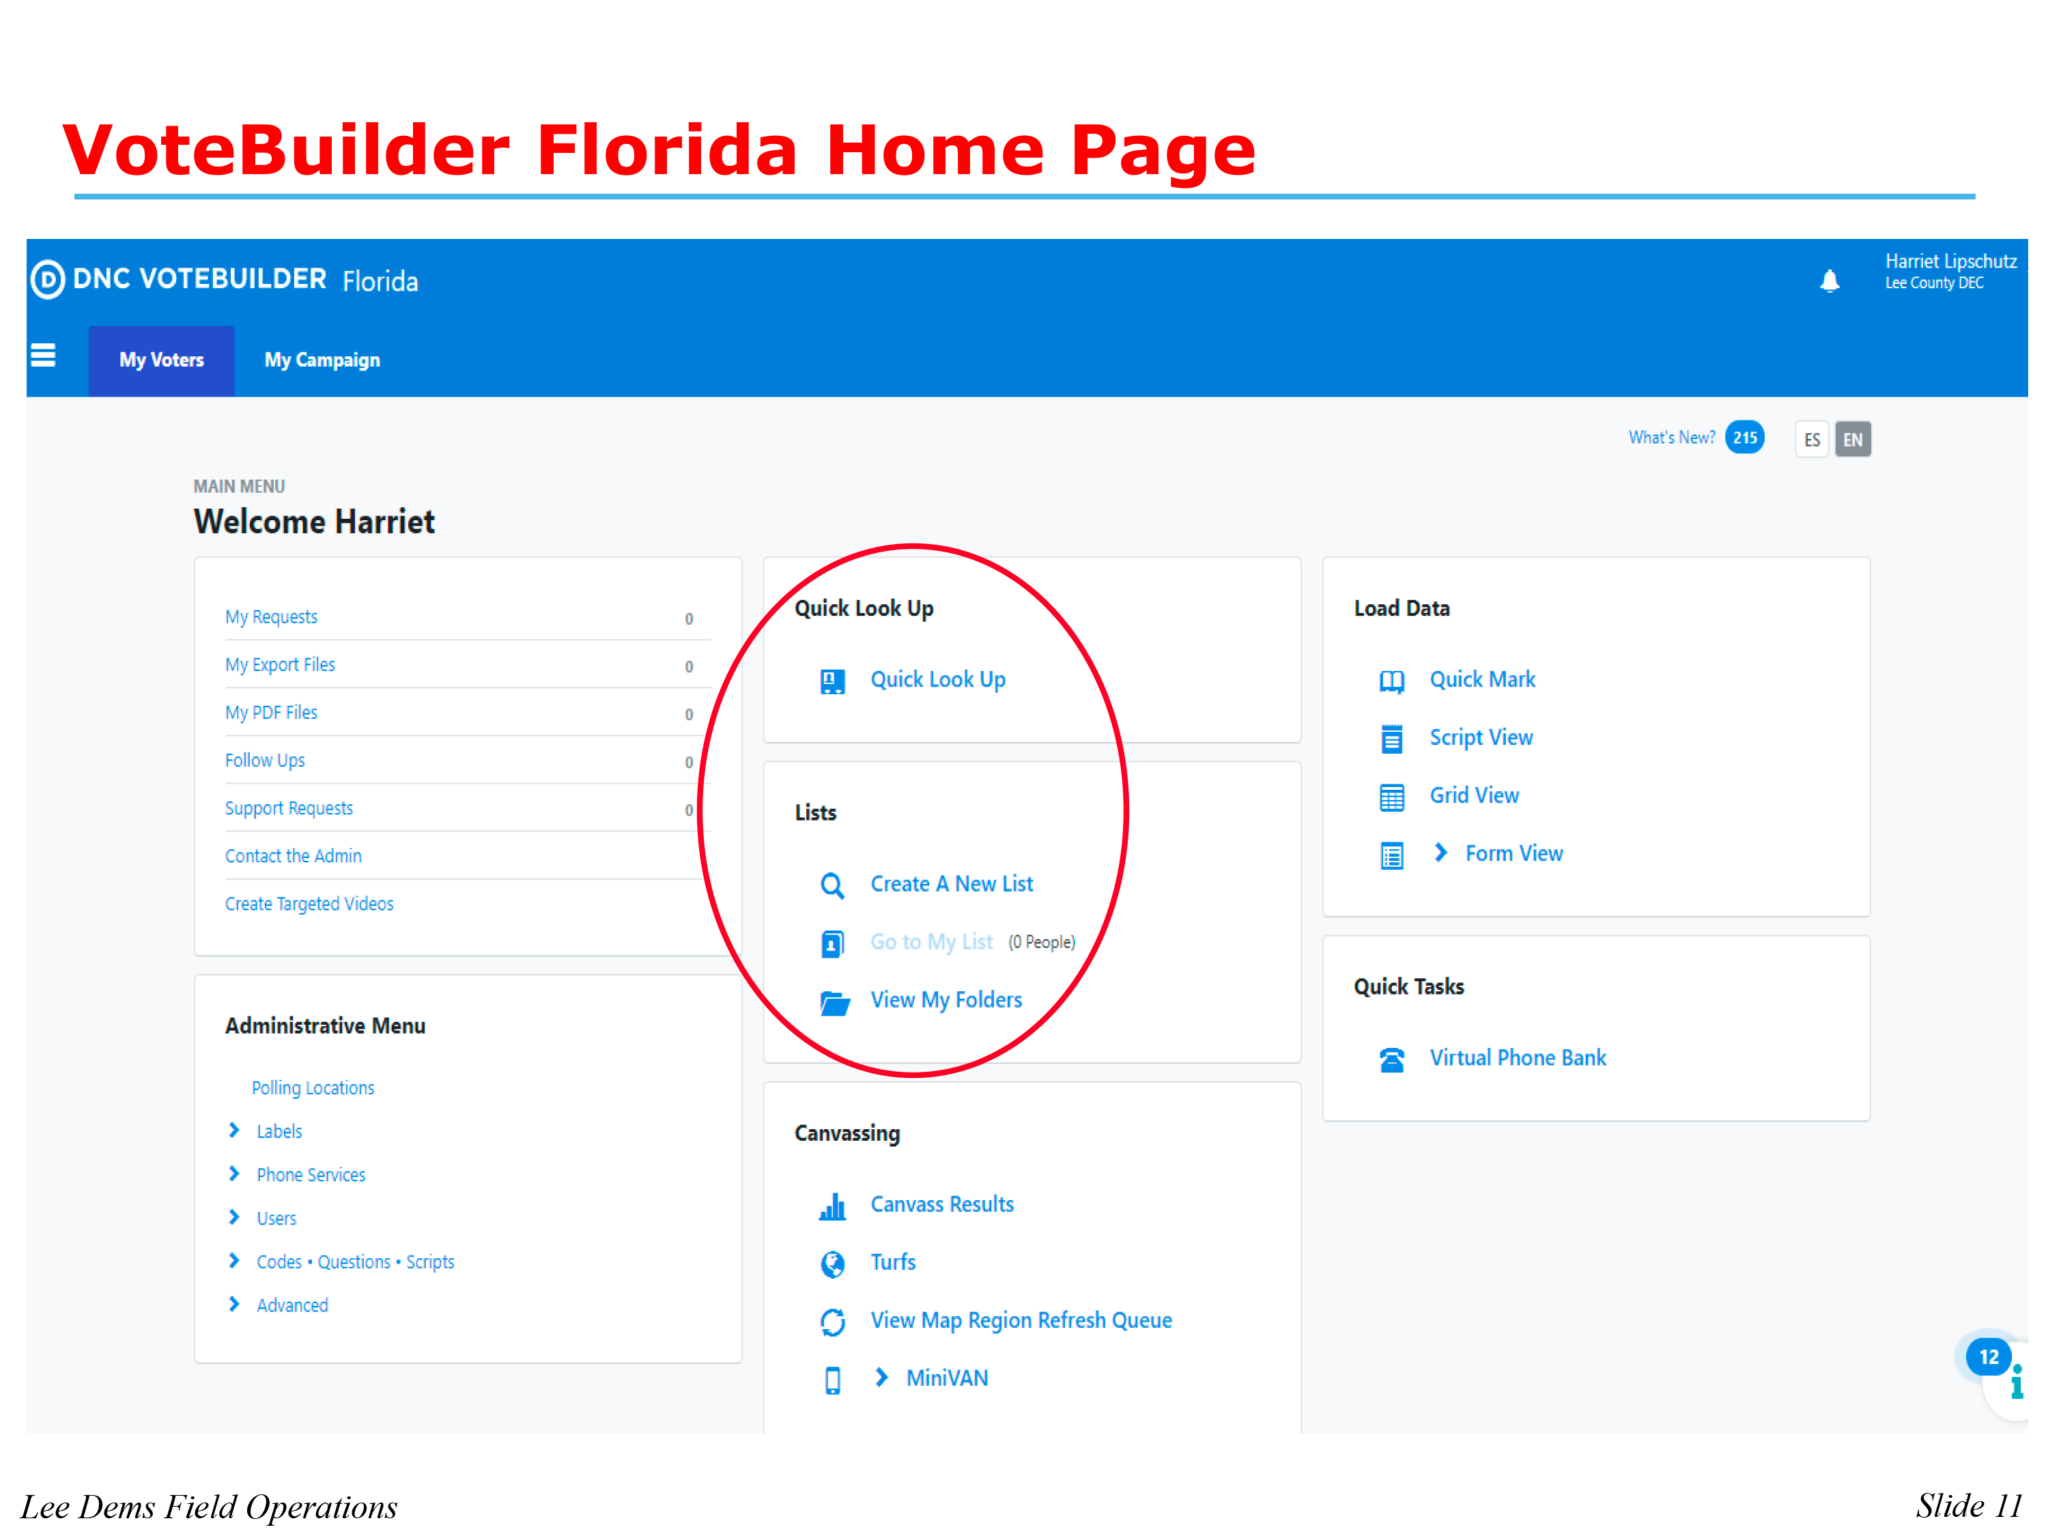This screenshot has width=2048, height=1536.
Task: Open the notification bell
Action: 1830,281
